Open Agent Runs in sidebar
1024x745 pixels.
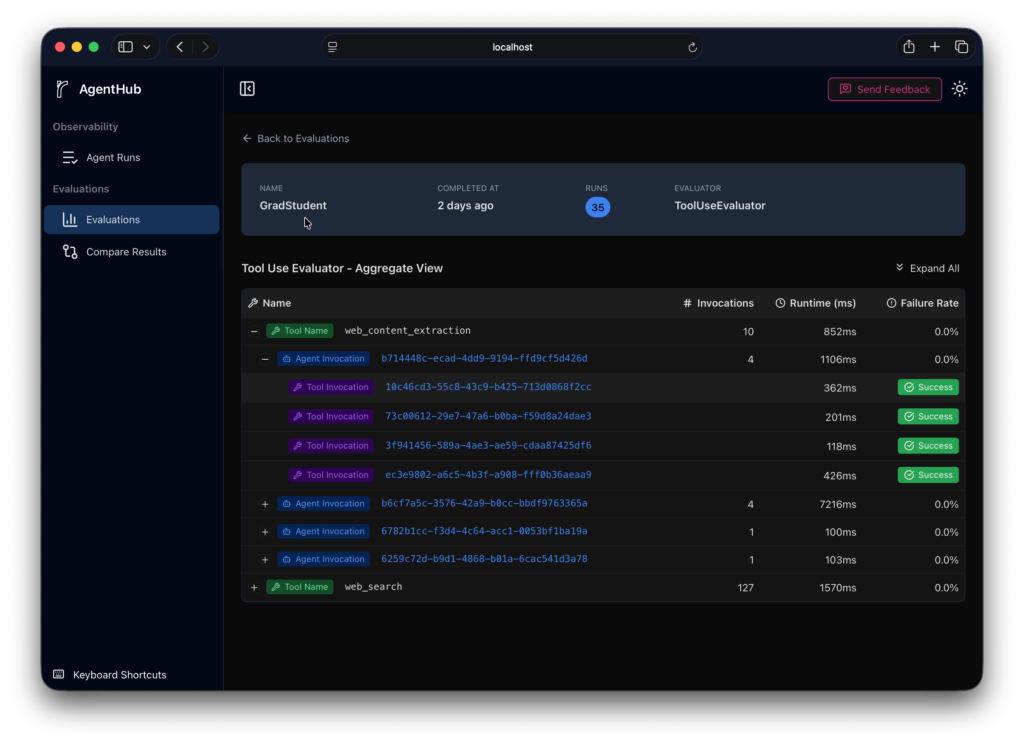pos(112,158)
